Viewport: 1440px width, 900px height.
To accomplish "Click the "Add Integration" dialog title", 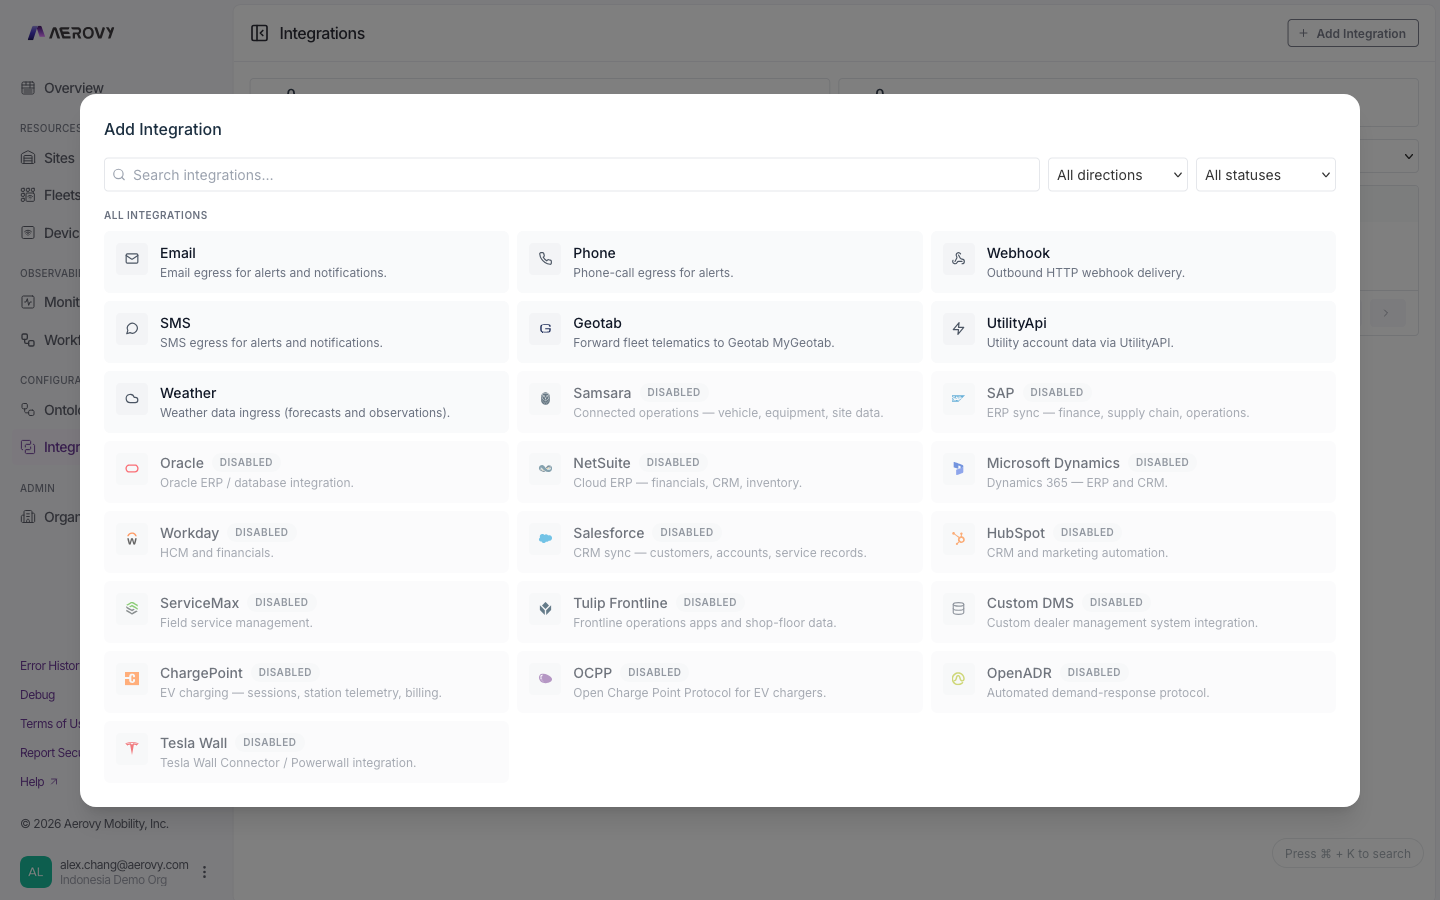I will (163, 129).
